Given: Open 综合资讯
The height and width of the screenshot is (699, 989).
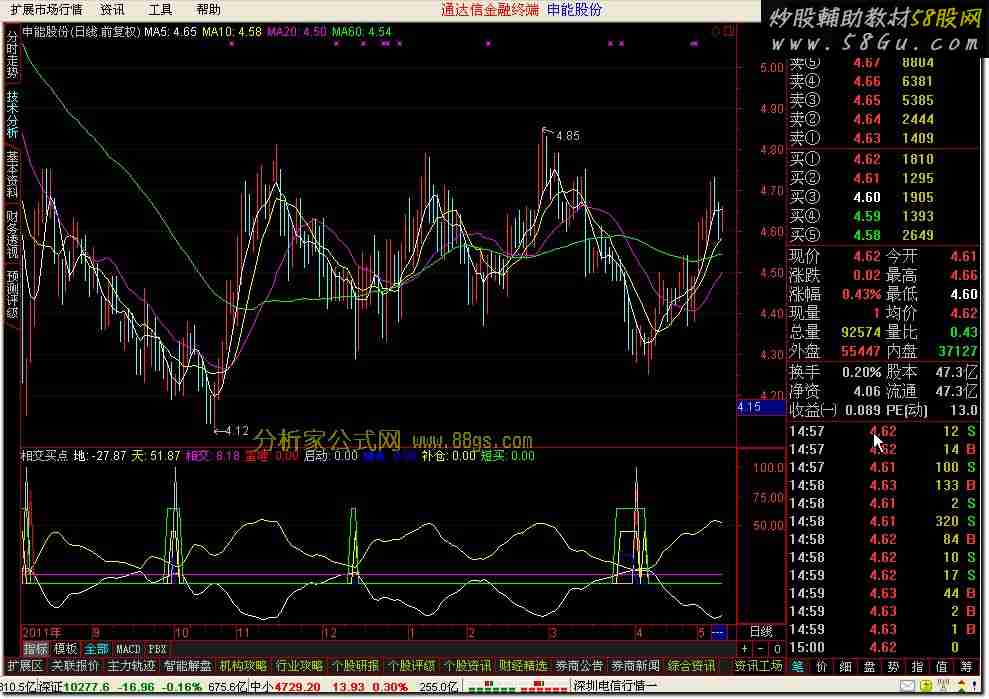Looking at the screenshot, I should click(x=691, y=666).
